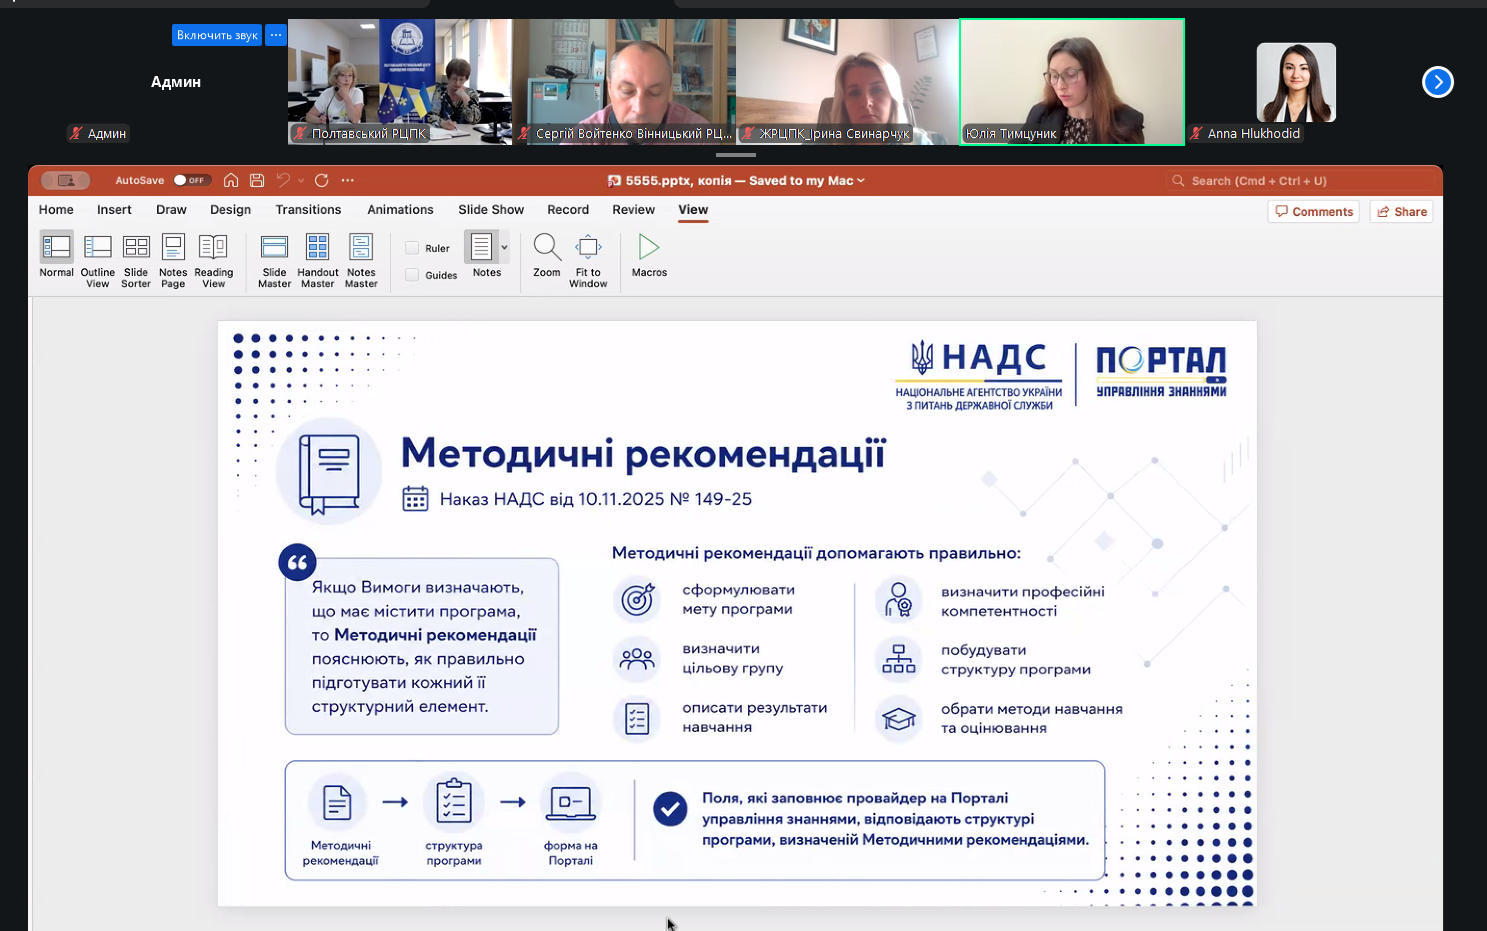The height and width of the screenshot is (931, 1487).
Task: Click the Портал управління знаннями logo
Action: pos(1161,372)
